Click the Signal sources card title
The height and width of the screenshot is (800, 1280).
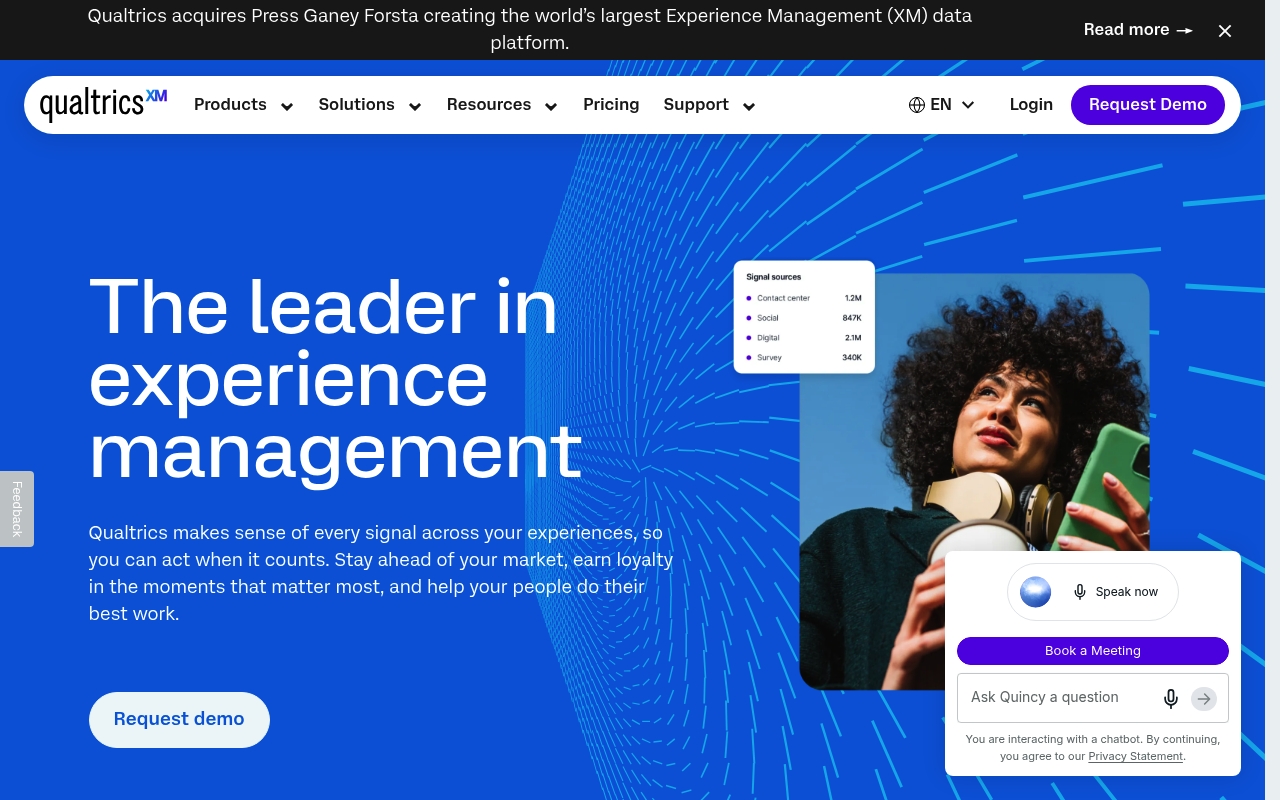[774, 277]
